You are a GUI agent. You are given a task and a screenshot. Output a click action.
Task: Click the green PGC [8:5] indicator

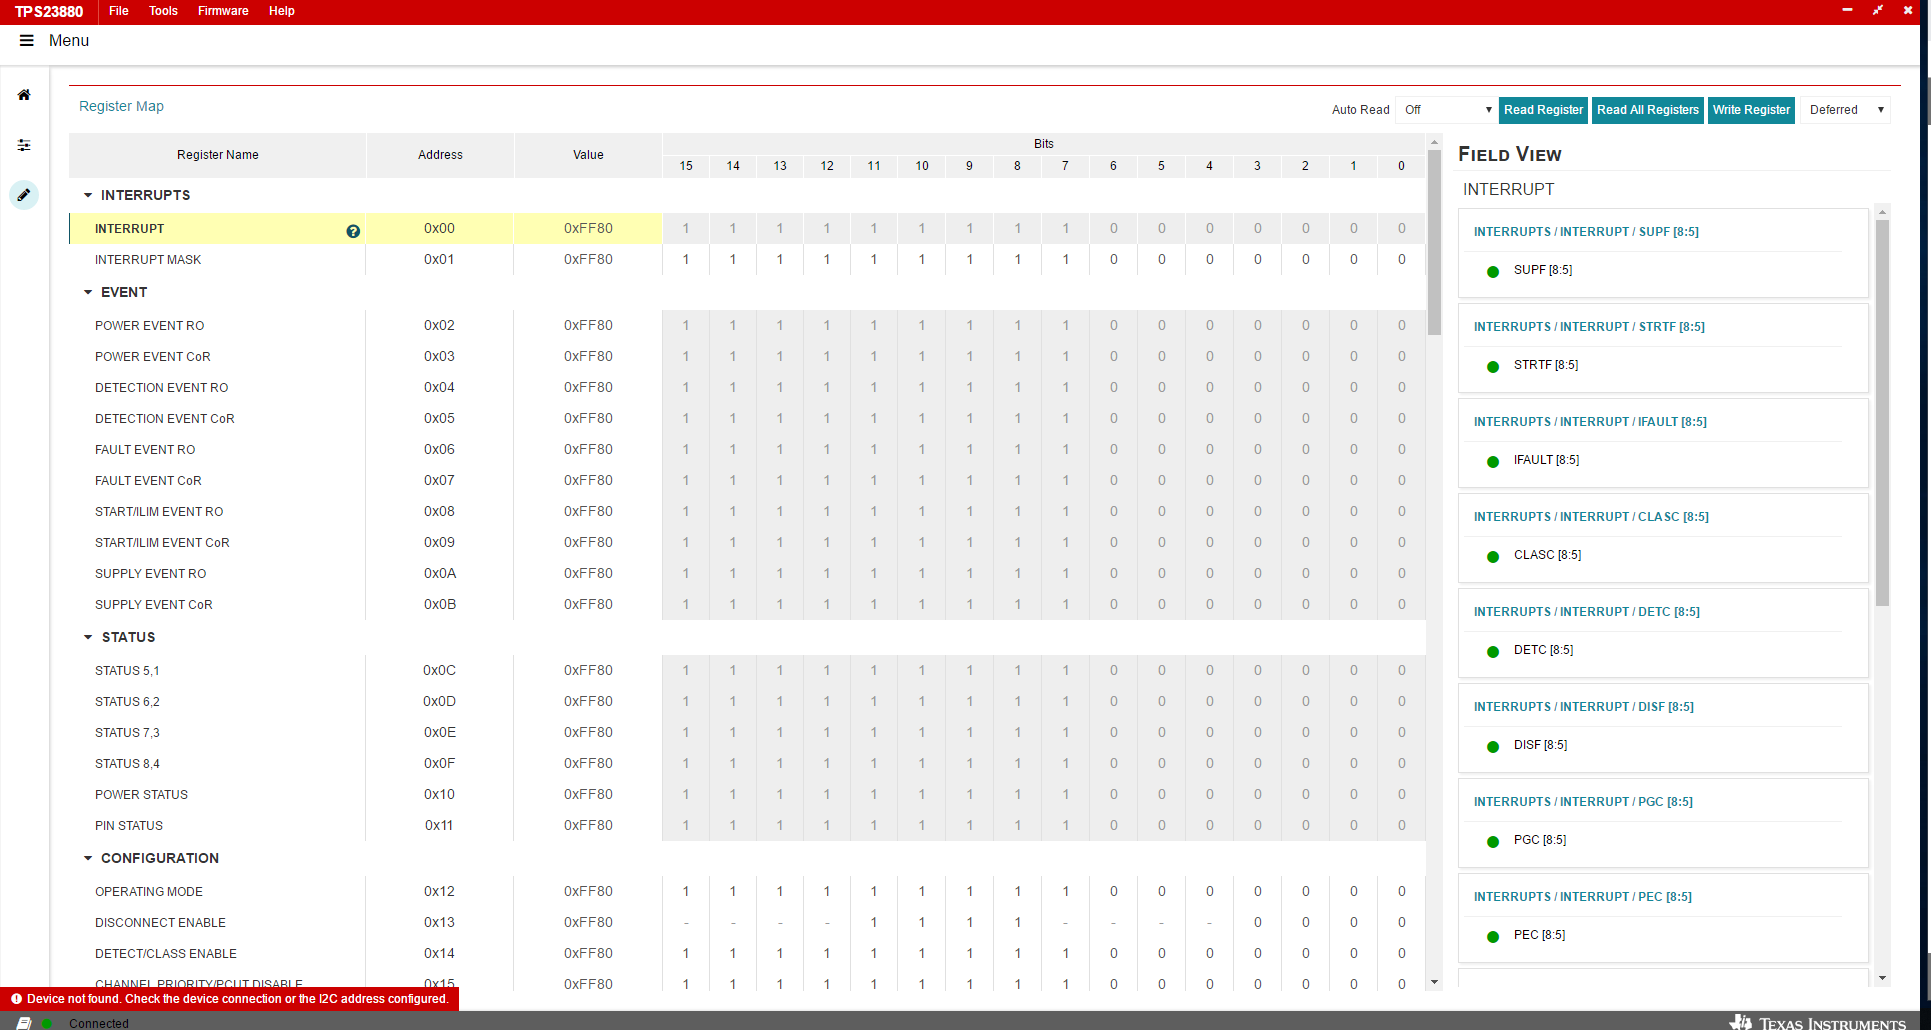[1493, 841]
